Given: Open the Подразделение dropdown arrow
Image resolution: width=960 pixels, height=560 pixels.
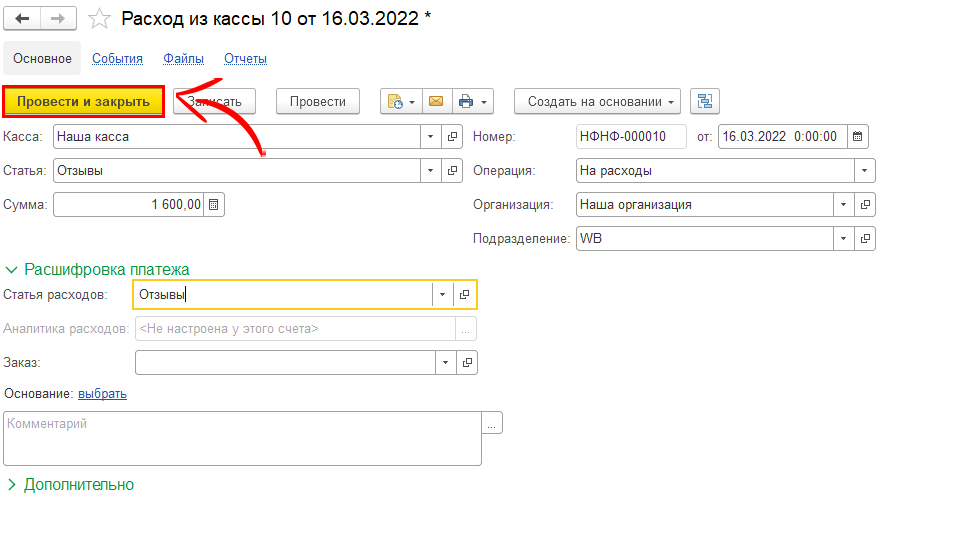Looking at the screenshot, I should (x=844, y=239).
